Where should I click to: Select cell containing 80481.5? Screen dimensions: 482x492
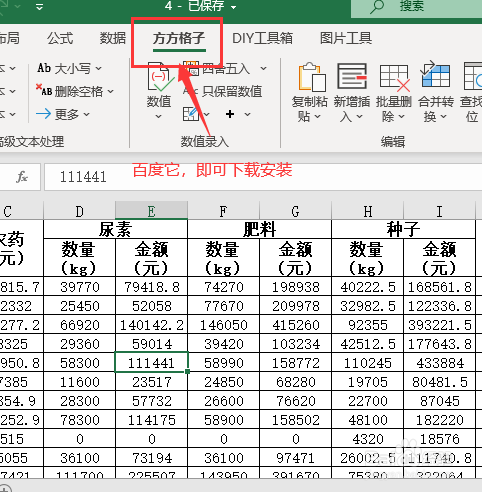point(439,382)
